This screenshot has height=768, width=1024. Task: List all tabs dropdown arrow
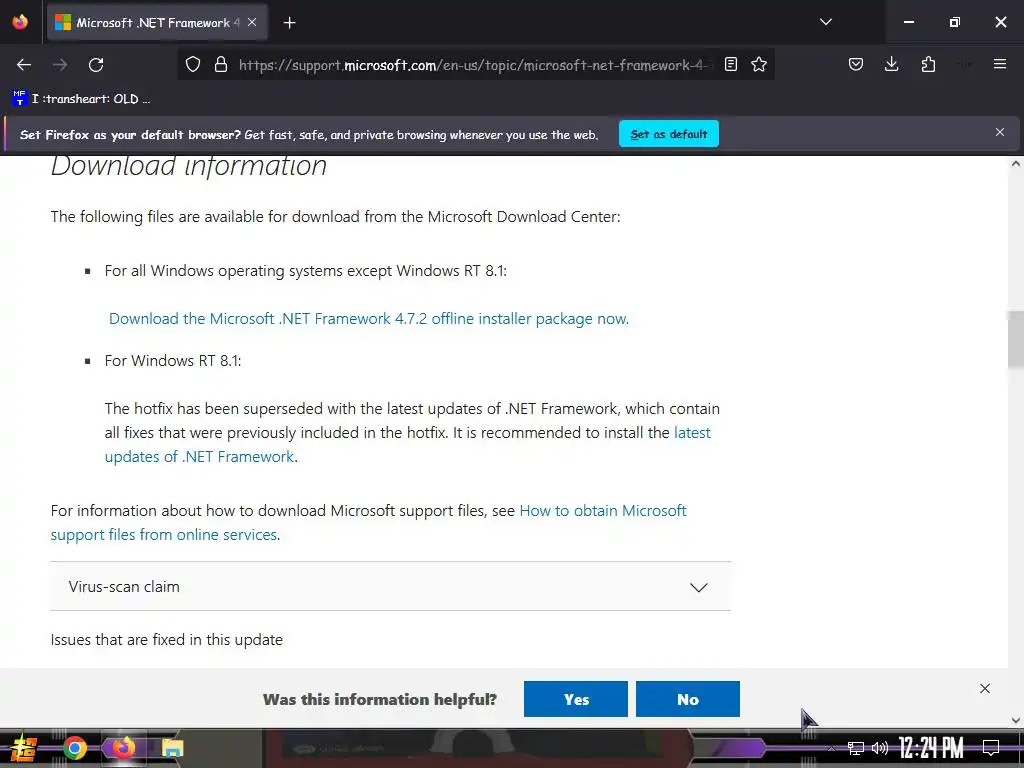pyautogui.click(x=826, y=22)
